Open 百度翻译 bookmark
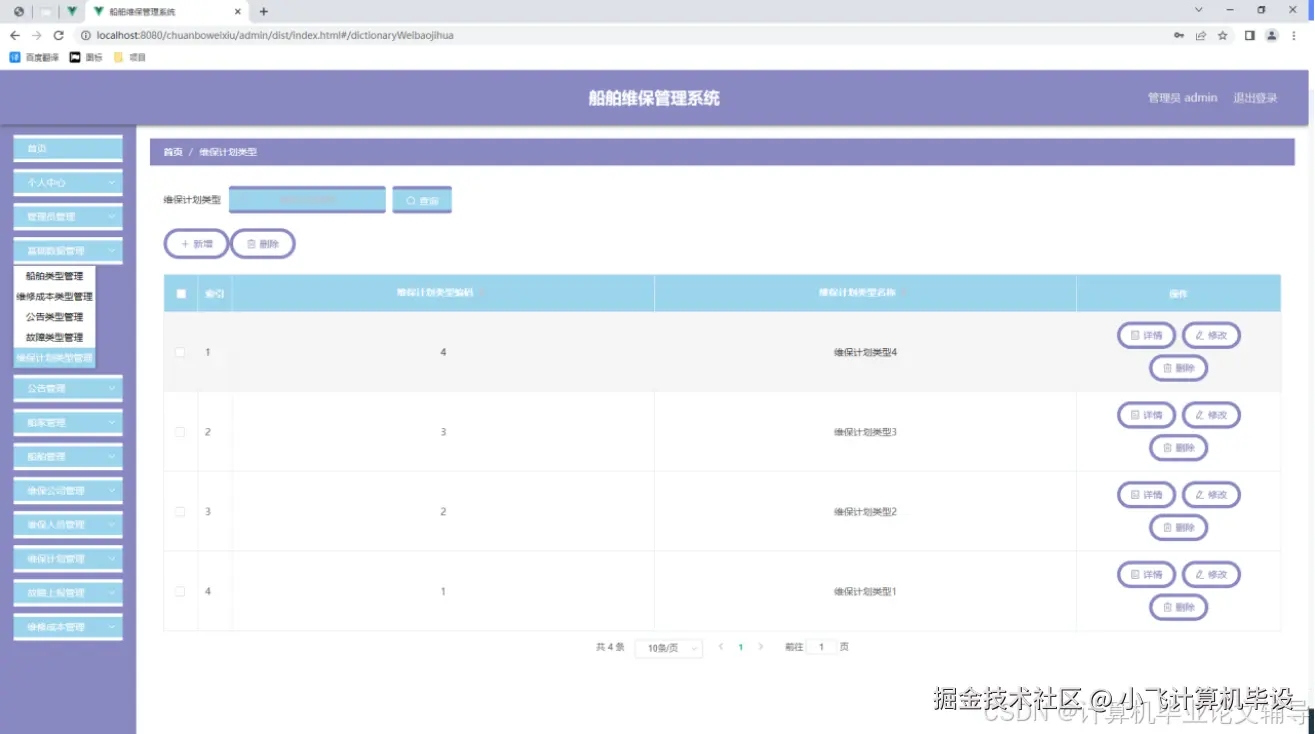Screen dimensions: 1315x734 (35, 57)
